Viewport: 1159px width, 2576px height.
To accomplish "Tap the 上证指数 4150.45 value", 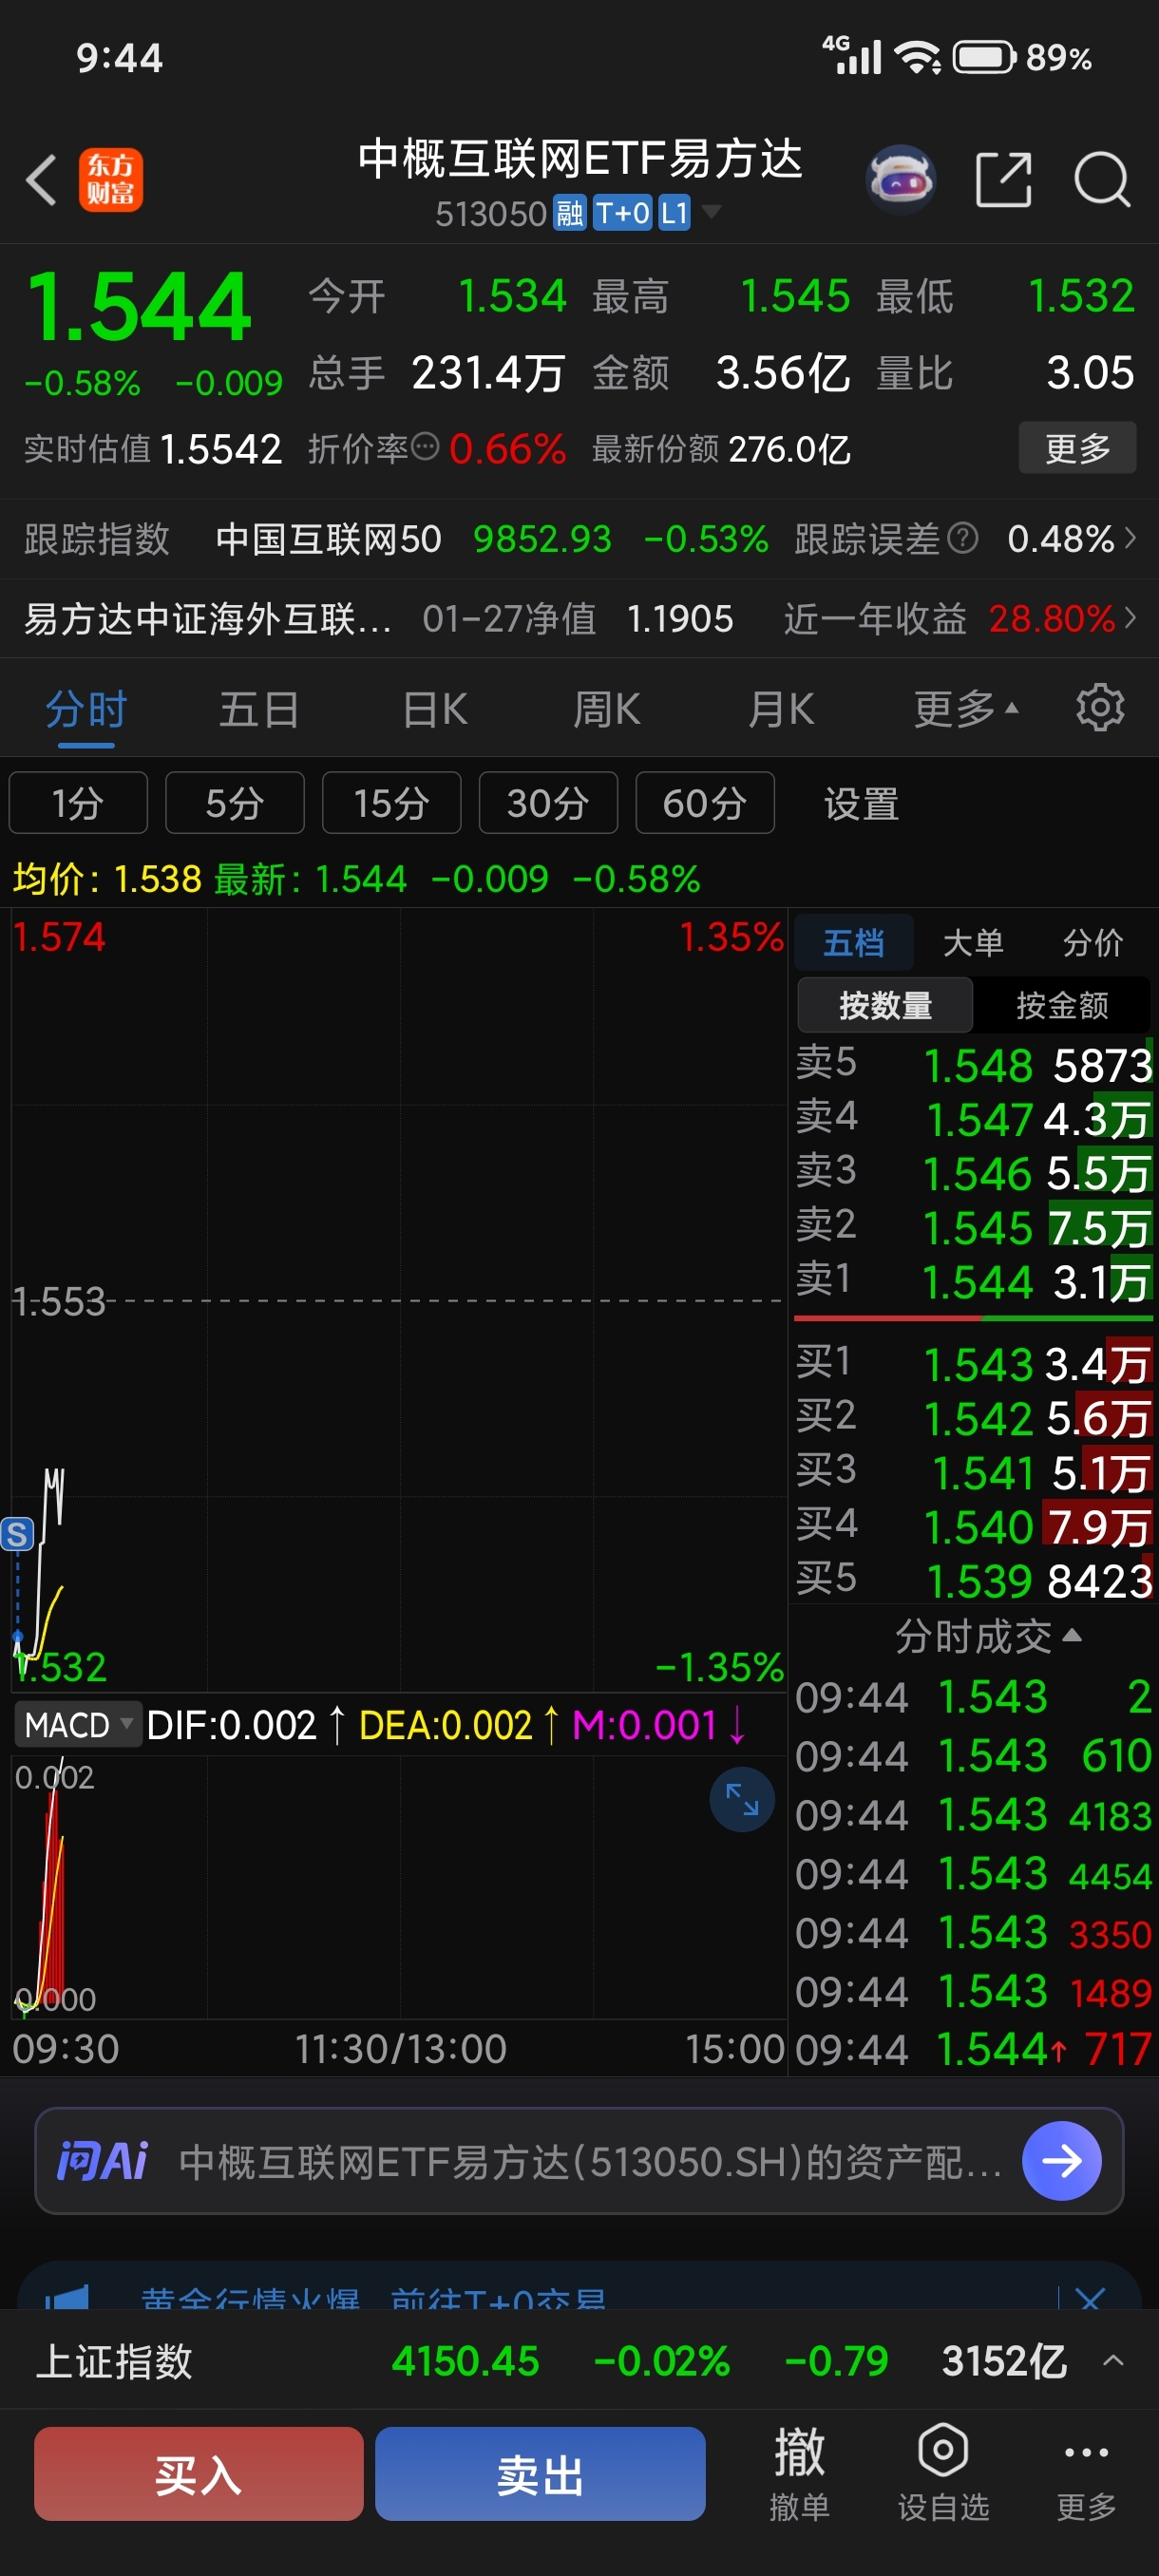I will coord(465,2361).
